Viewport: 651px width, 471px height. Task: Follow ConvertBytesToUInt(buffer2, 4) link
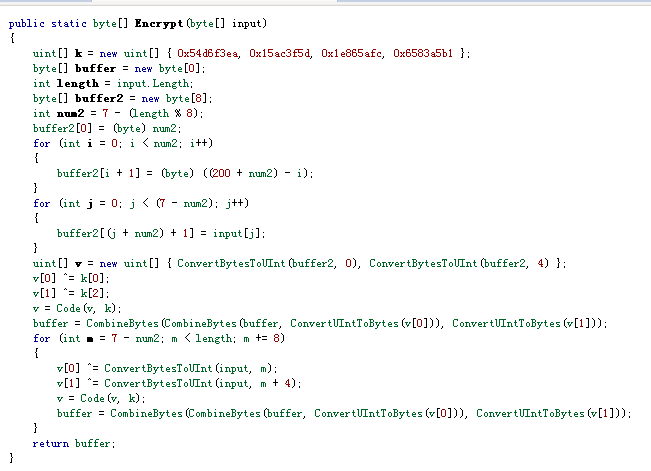coord(459,263)
